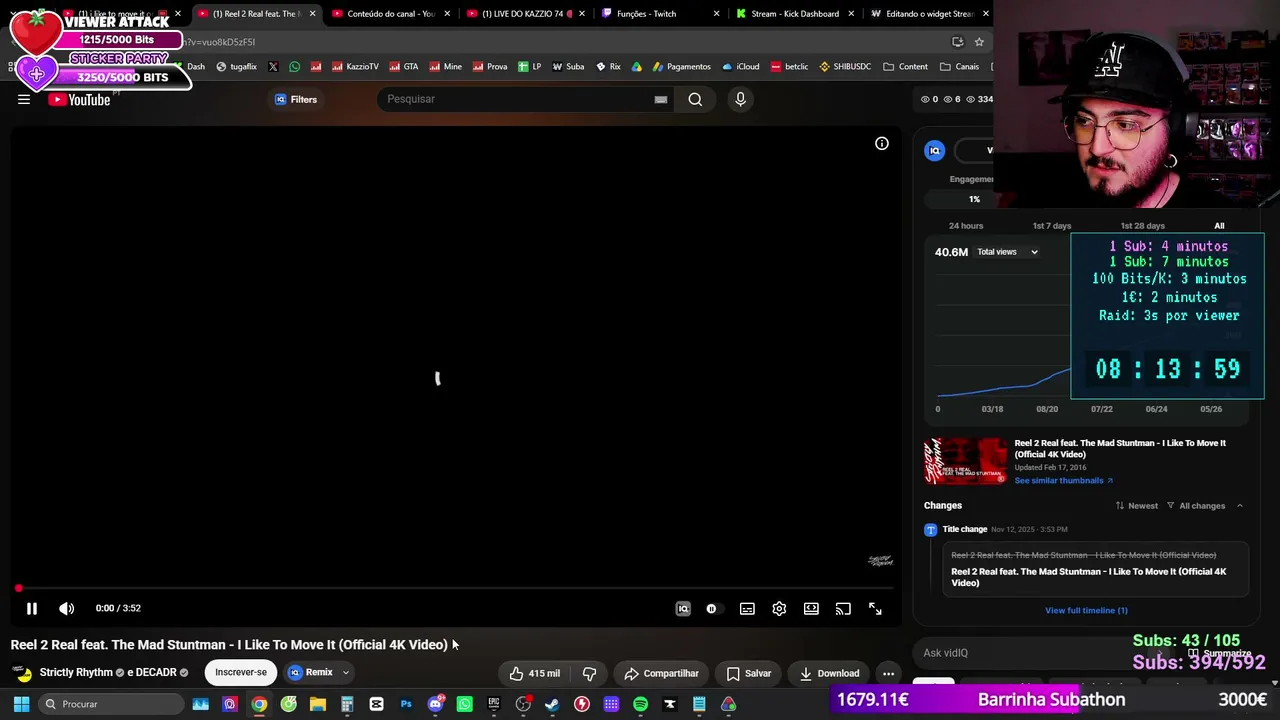Start voice search with microphone icon
Screen dimensions: 1280x720
coord(740,99)
